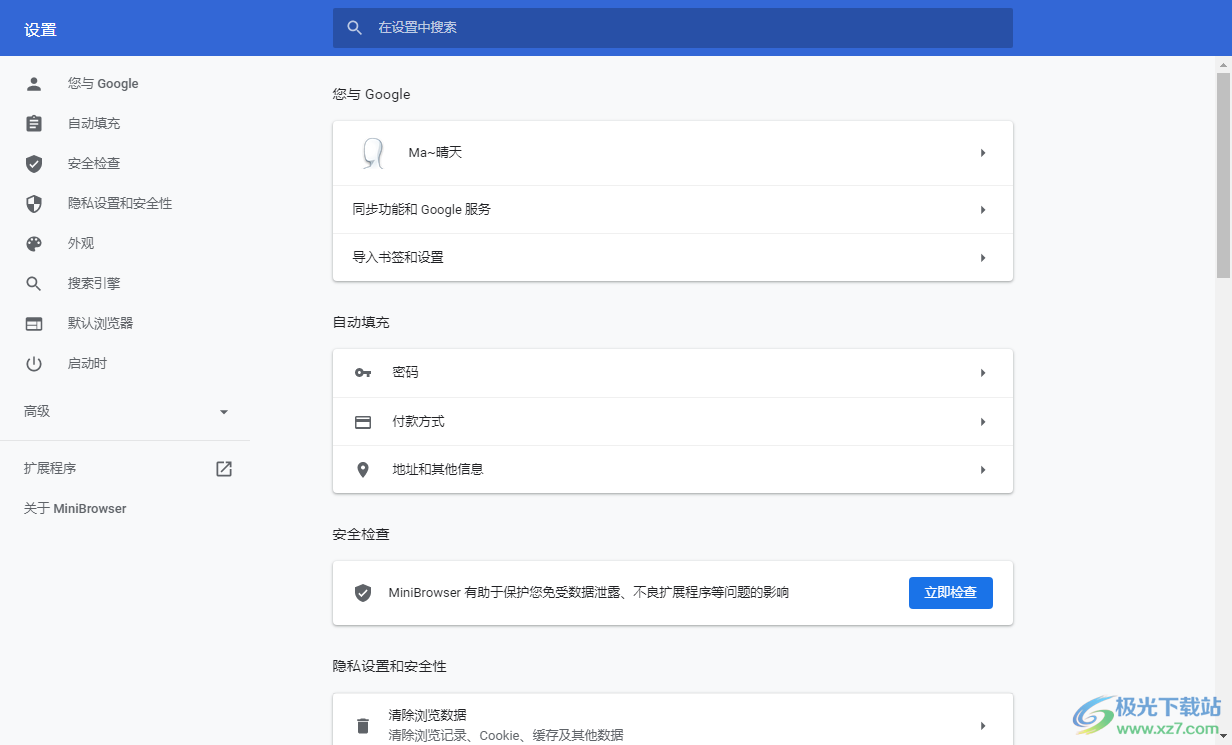Click the magnifier icon beside 搜索引擎
Image resolution: width=1232 pixels, height=745 pixels.
(x=34, y=283)
